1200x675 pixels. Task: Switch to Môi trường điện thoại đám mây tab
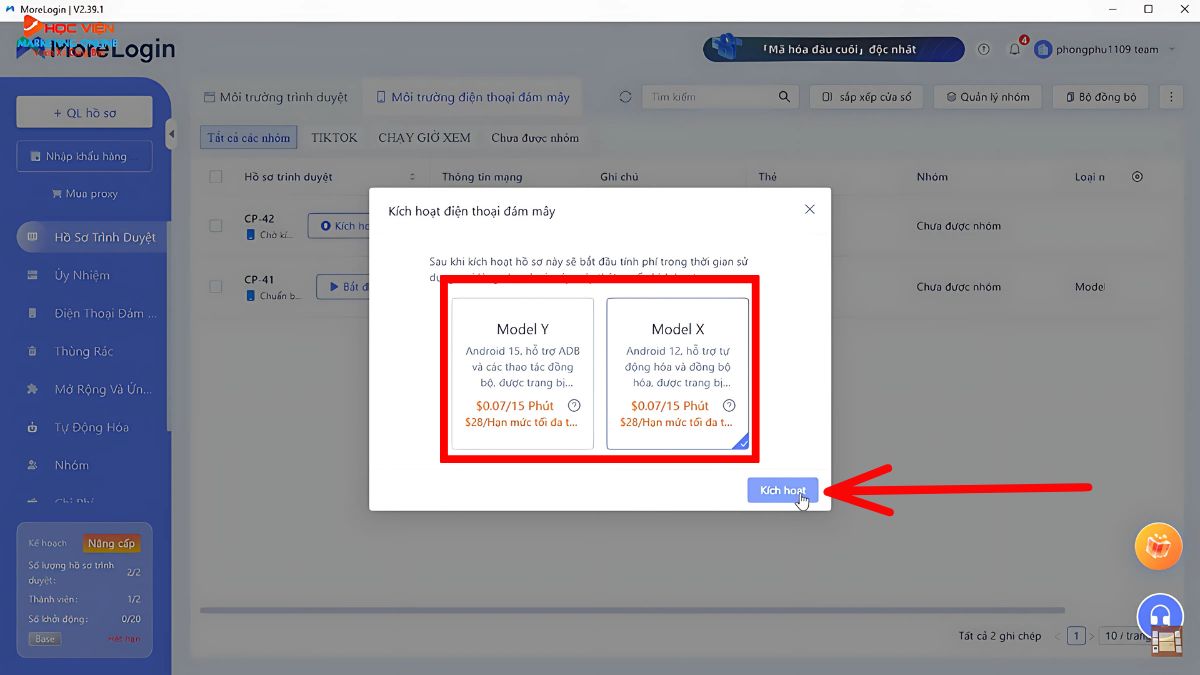(473, 97)
